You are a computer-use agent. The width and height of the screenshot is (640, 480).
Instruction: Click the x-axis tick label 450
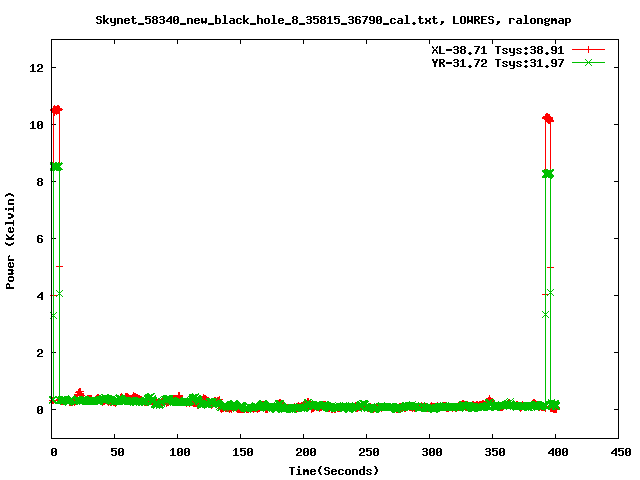coord(618,452)
